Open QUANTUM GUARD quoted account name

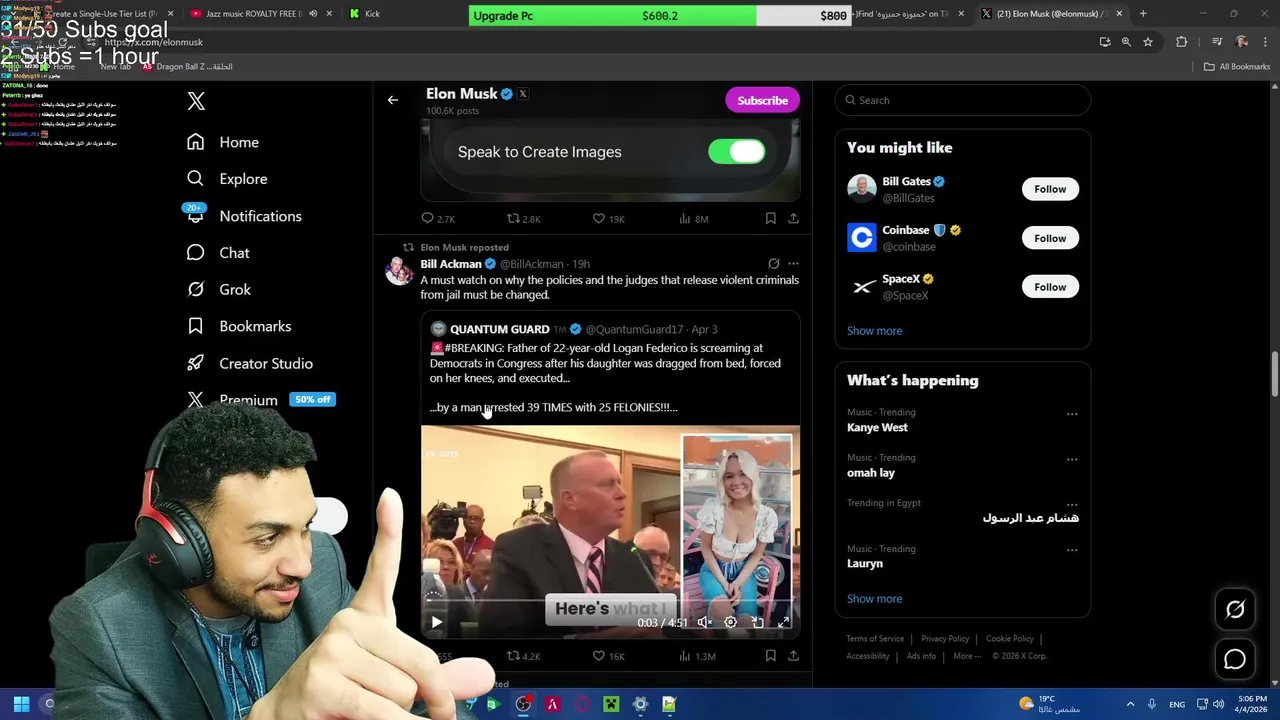tap(499, 329)
